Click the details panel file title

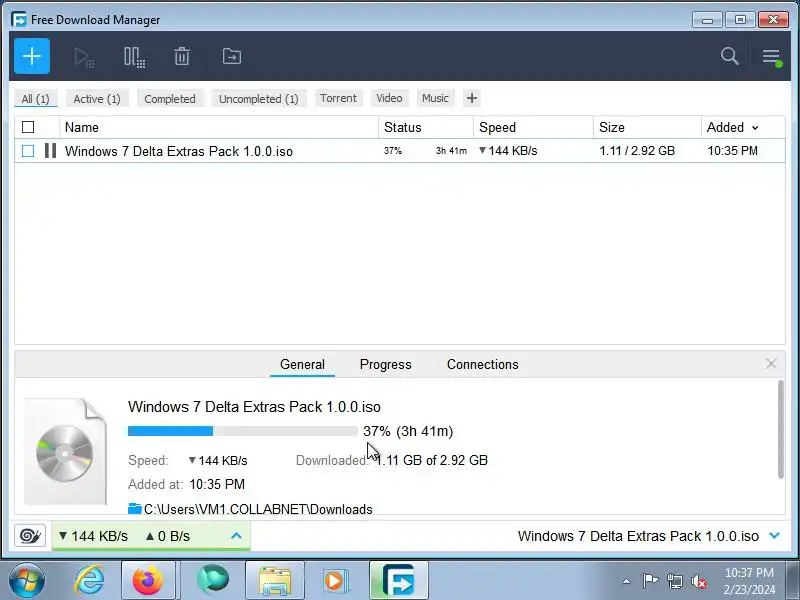tap(254, 407)
